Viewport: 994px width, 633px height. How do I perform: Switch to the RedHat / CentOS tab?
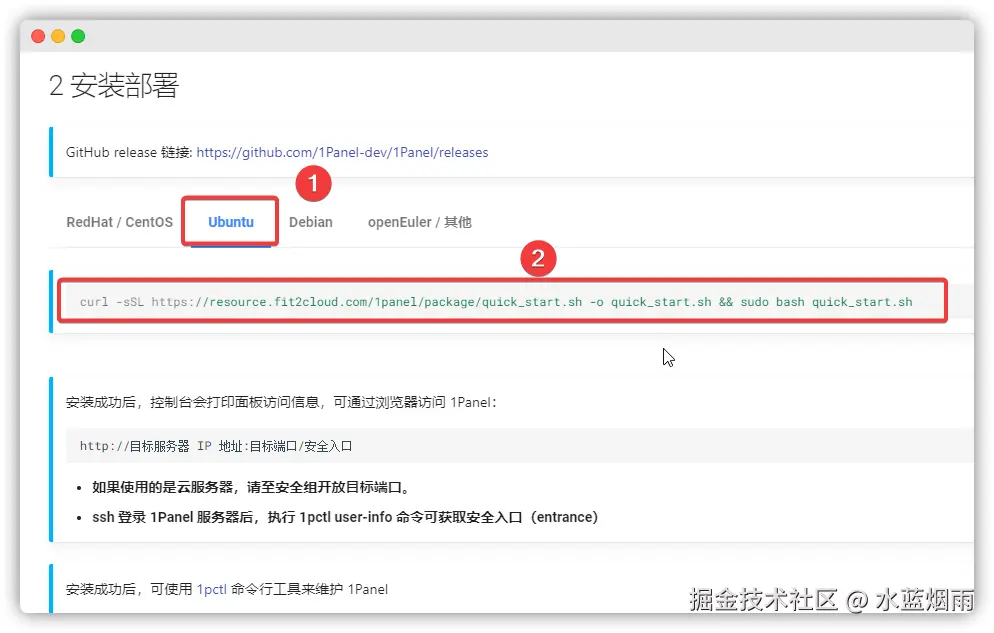[119, 222]
